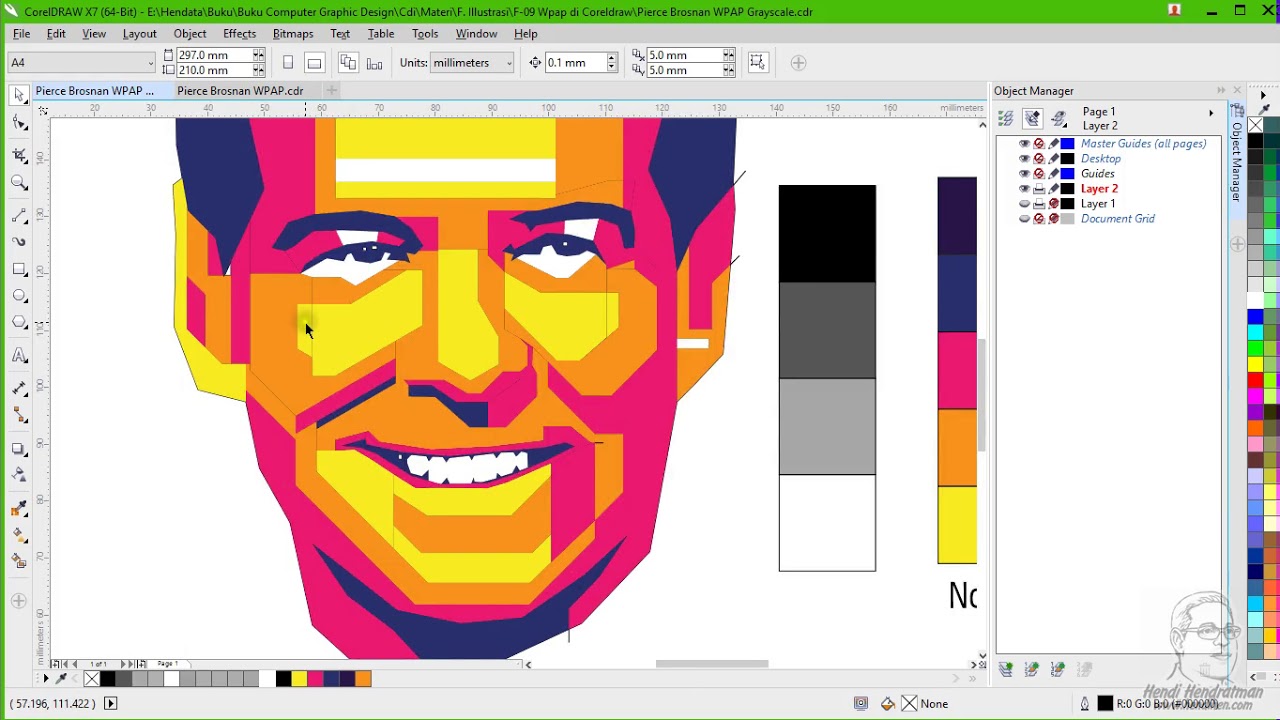The image size is (1280, 720).
Task: Click add new document tab plus button
Action: 331,91
